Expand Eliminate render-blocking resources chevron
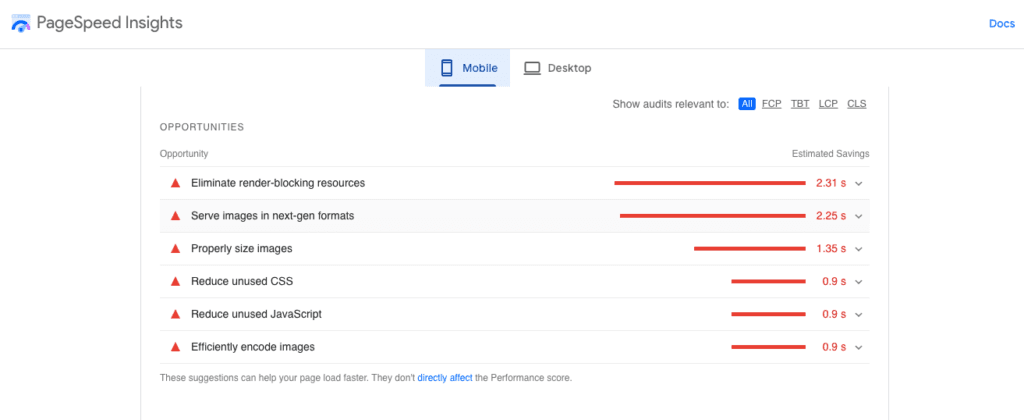 click(x=858, y=184)
